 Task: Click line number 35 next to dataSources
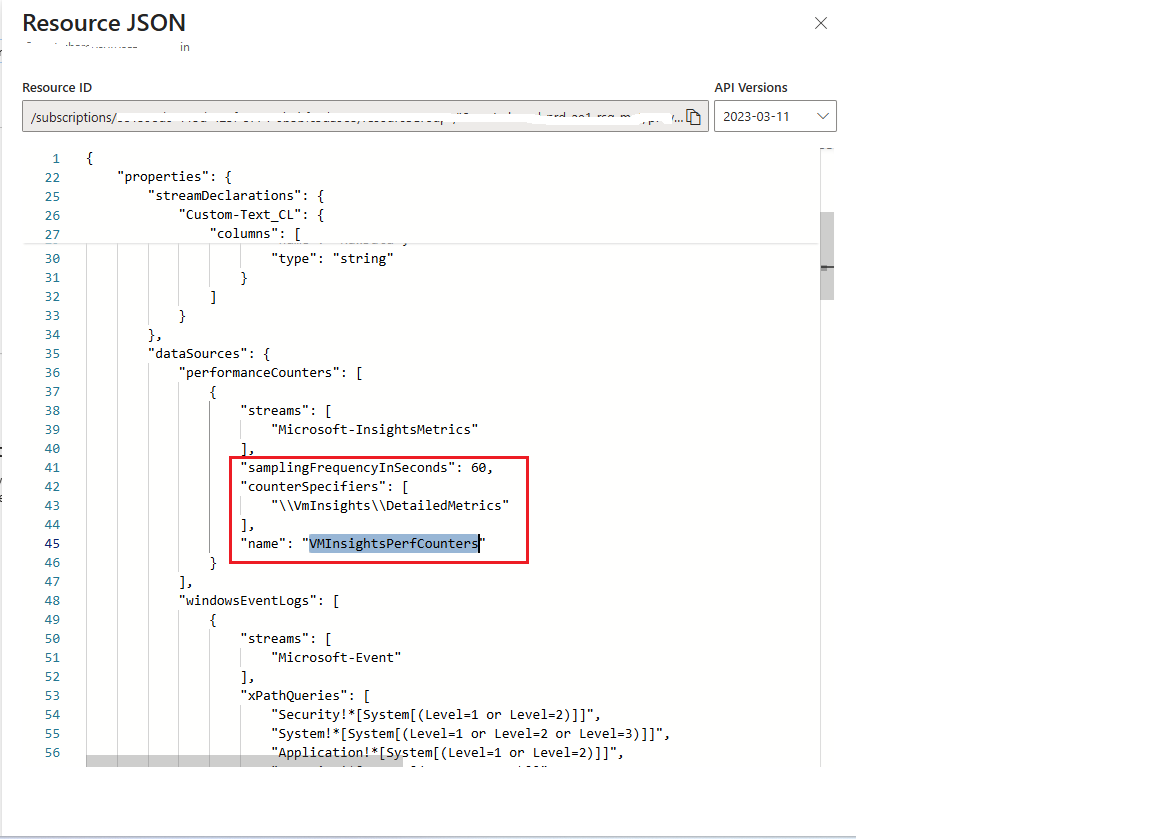(x=52, y=353)
